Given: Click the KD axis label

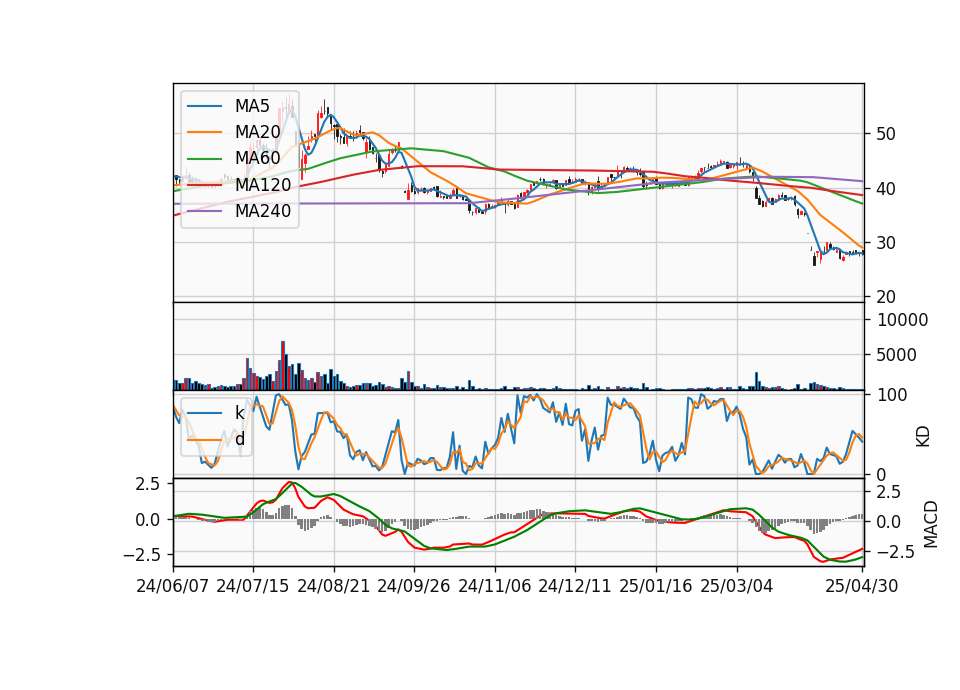Looking at the screenshot, I should pyautogui.click(x=923, y=436).
